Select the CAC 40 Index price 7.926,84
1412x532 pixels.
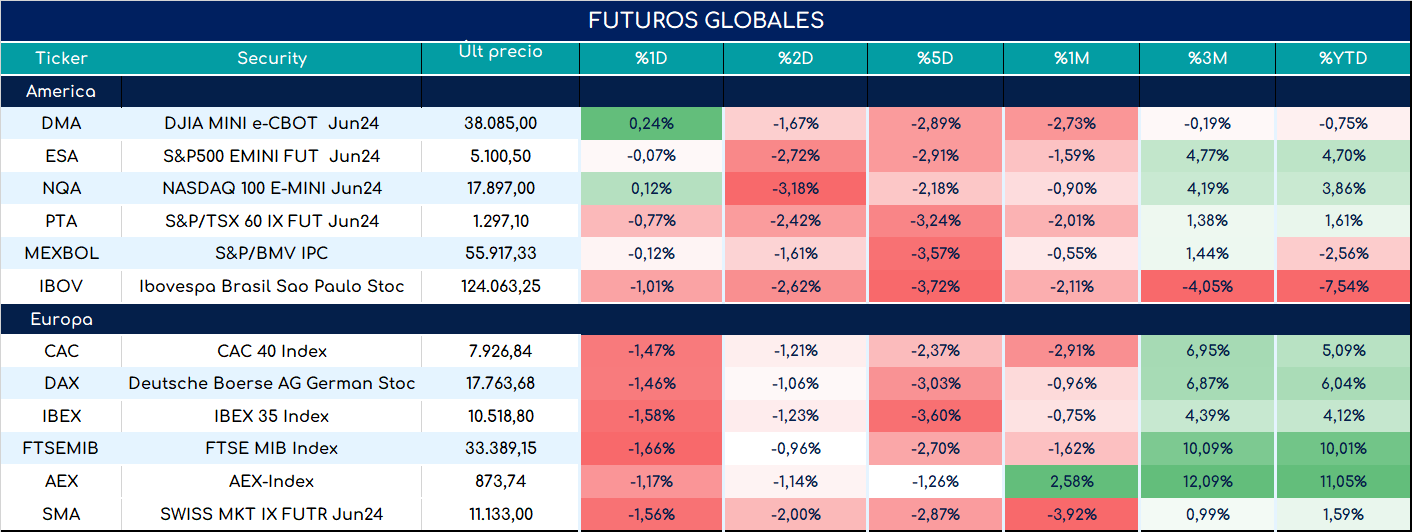pos(500,352)
